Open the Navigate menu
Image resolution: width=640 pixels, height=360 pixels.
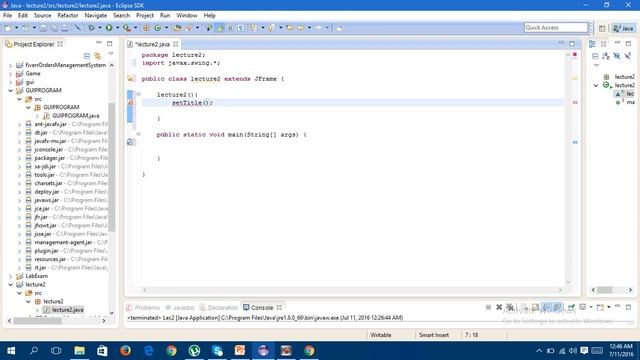click(96, 16)
